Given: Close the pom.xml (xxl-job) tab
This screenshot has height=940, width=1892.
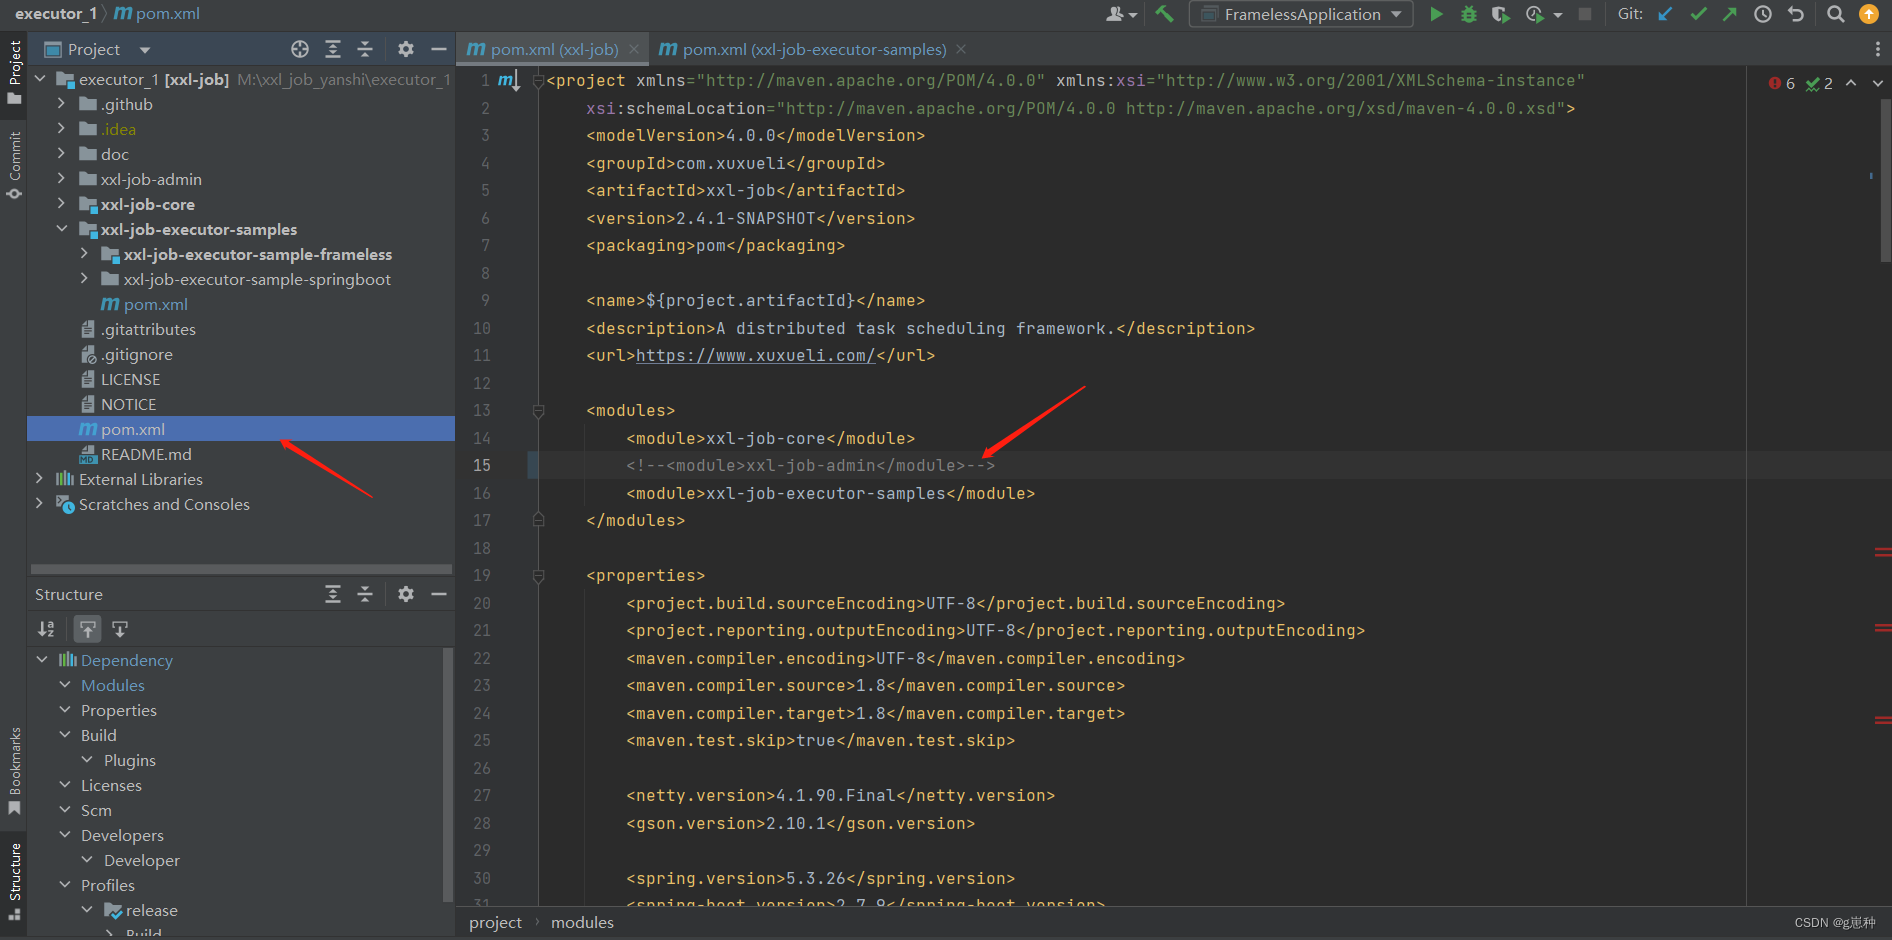Looking at the screenshot, I should coord(636,49).
